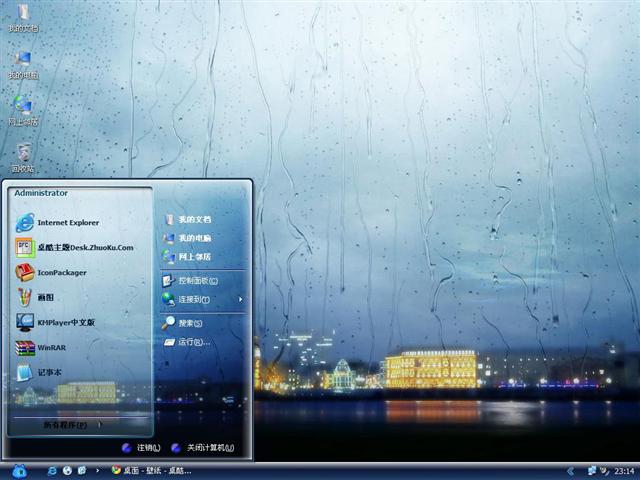Launch KMPlayer中文版 from Start menu

coord(55,322)
